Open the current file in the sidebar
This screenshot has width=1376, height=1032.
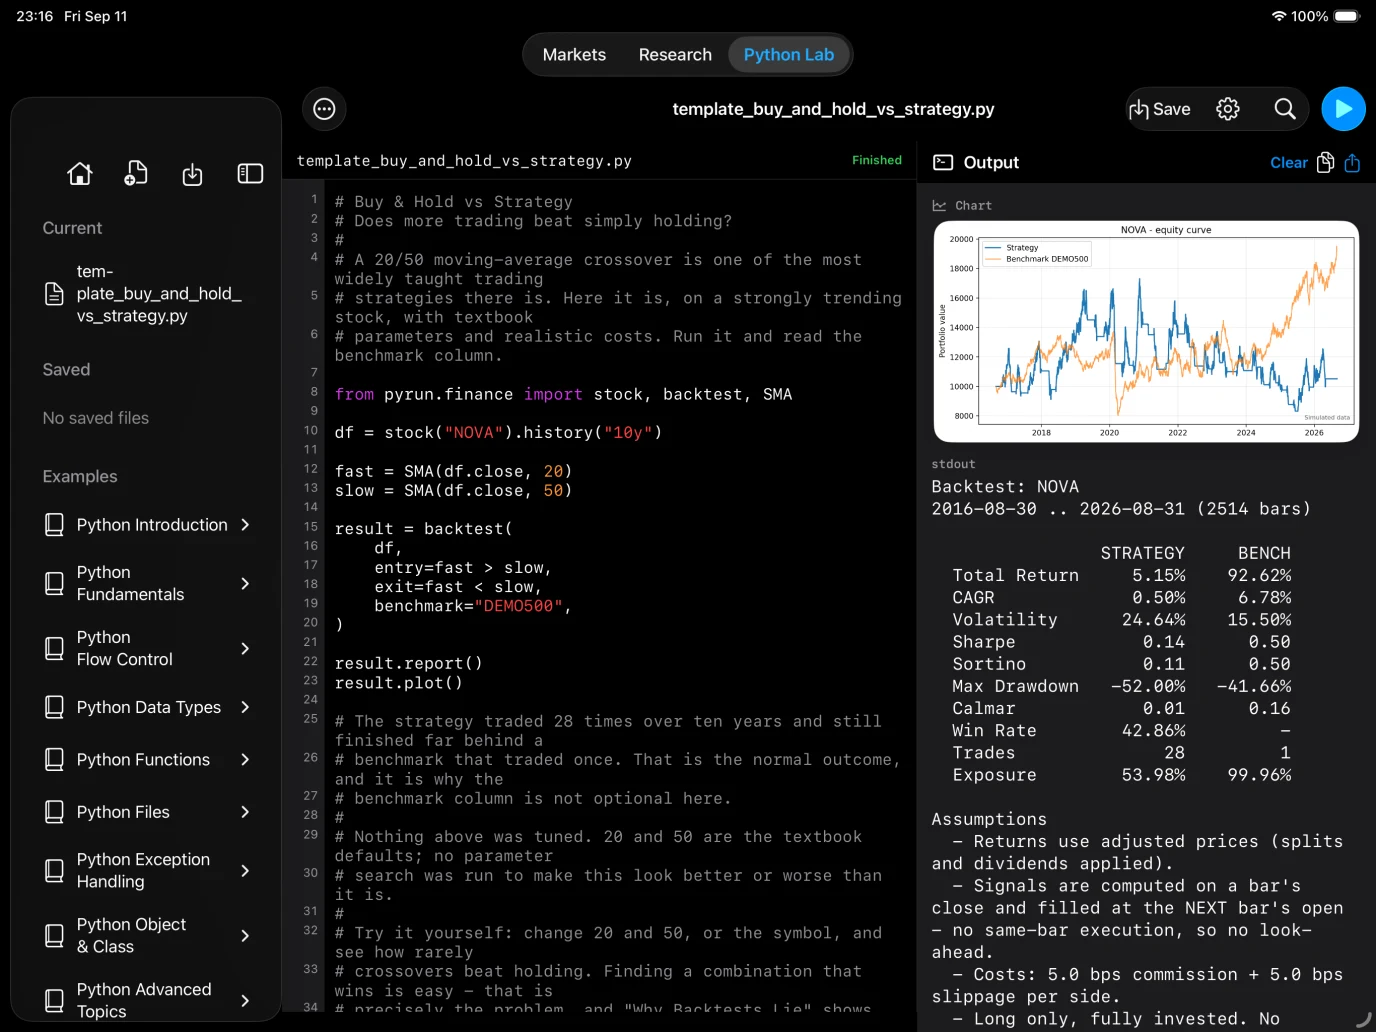[146, 294]
